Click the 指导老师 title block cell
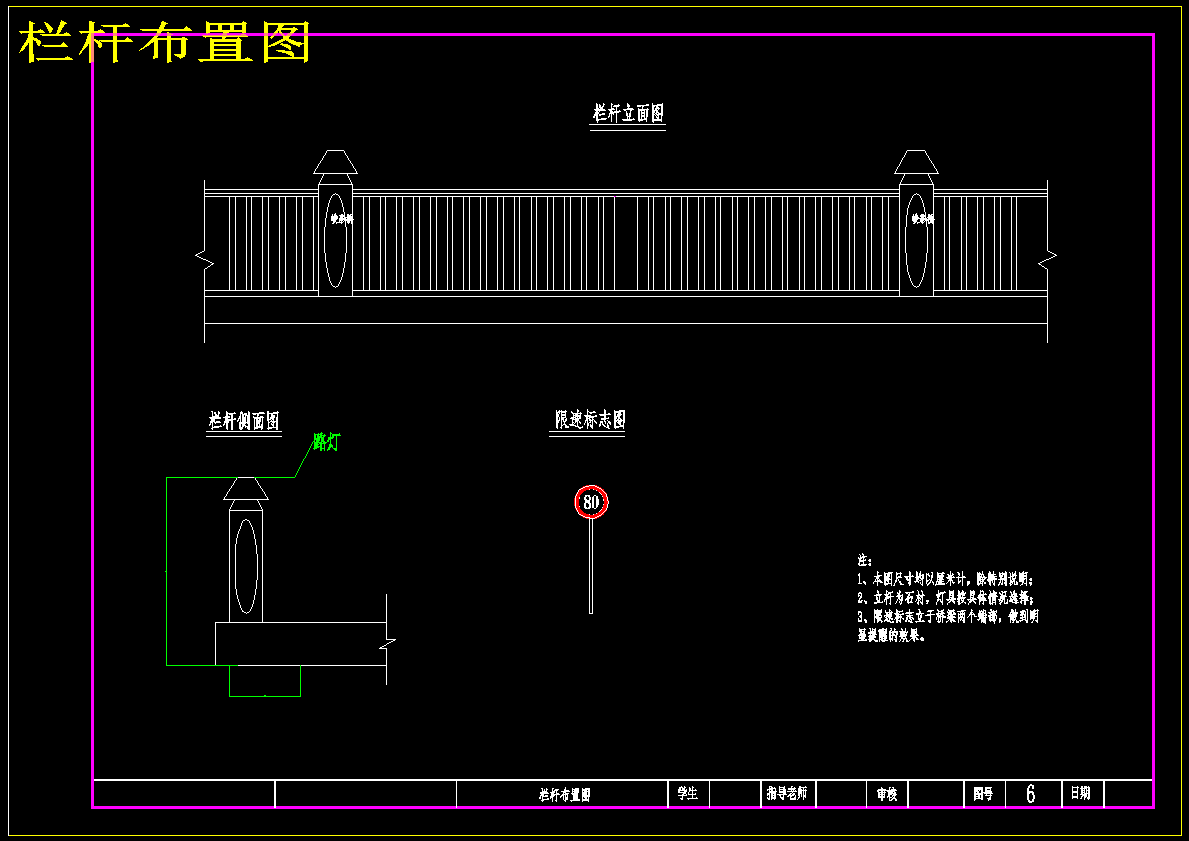This screenshot has width=1189, height=841. [x=786, y=794]
